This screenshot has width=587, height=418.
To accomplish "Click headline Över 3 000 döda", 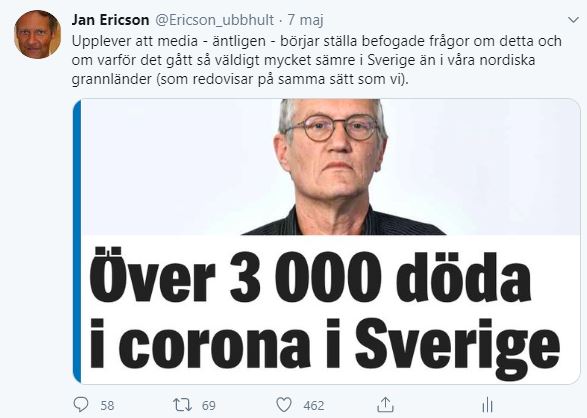I will [310, 275].
